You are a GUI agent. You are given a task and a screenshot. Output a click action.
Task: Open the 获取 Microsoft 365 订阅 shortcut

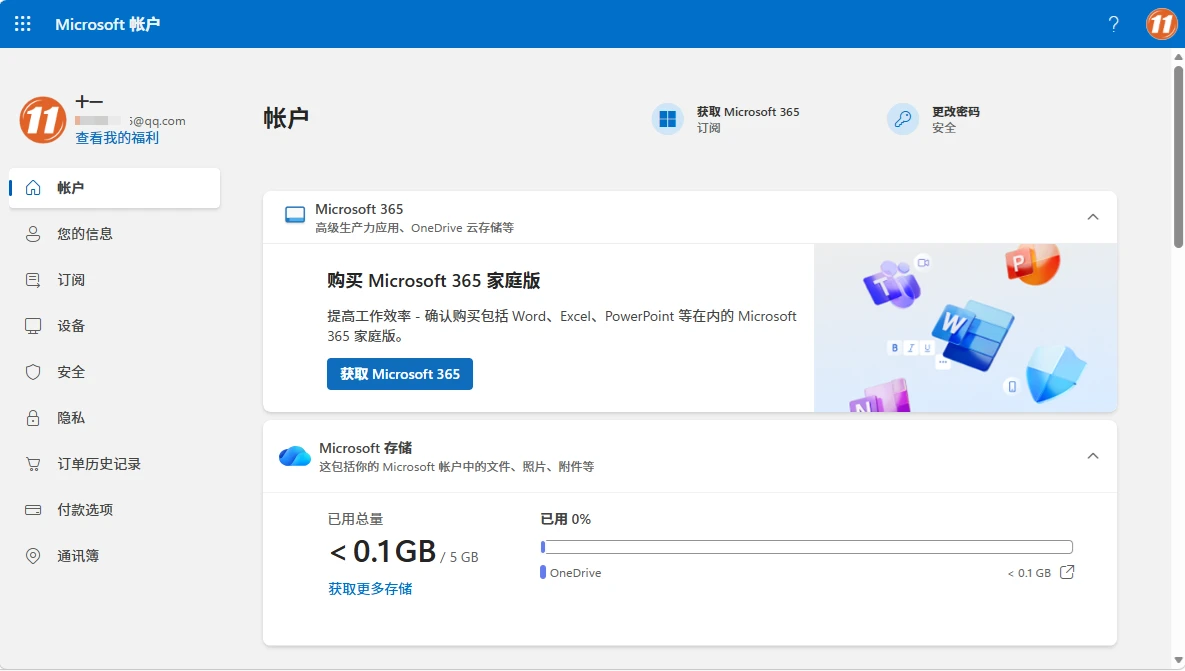point(726,119)
